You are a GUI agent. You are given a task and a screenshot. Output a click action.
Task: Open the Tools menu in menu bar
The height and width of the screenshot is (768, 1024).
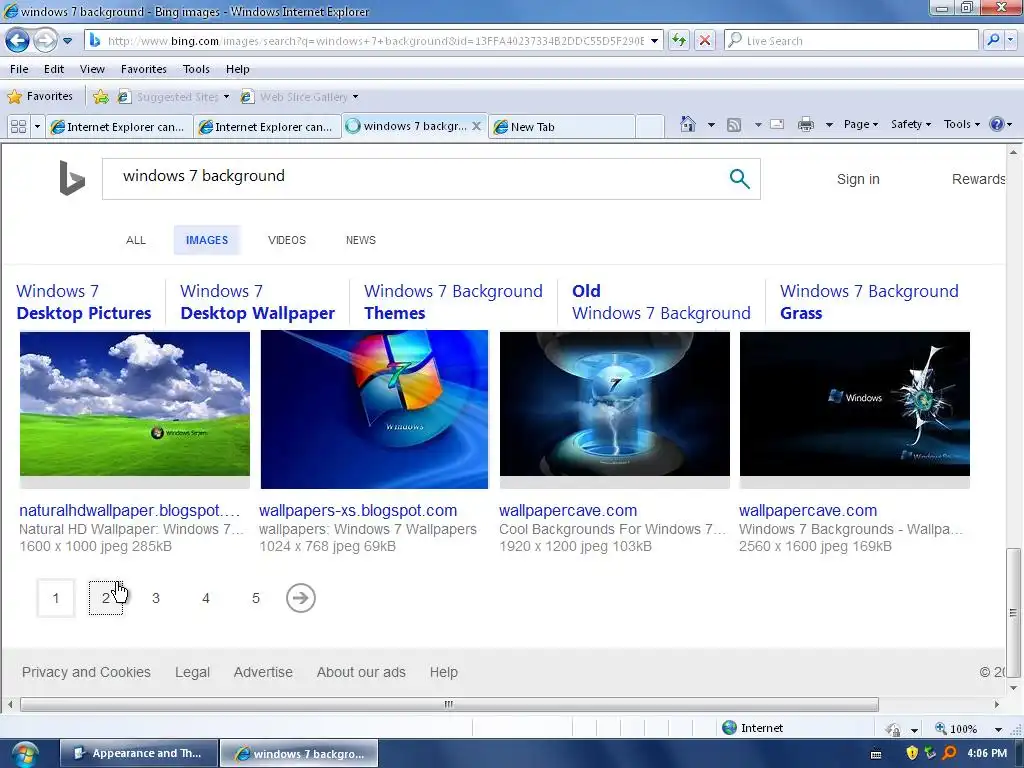[196, 69]
